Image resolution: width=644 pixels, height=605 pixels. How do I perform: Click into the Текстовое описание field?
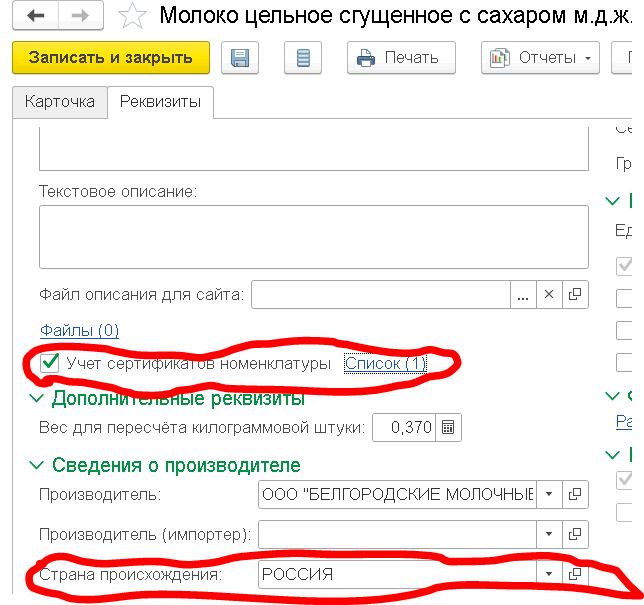tap(313, 237)
